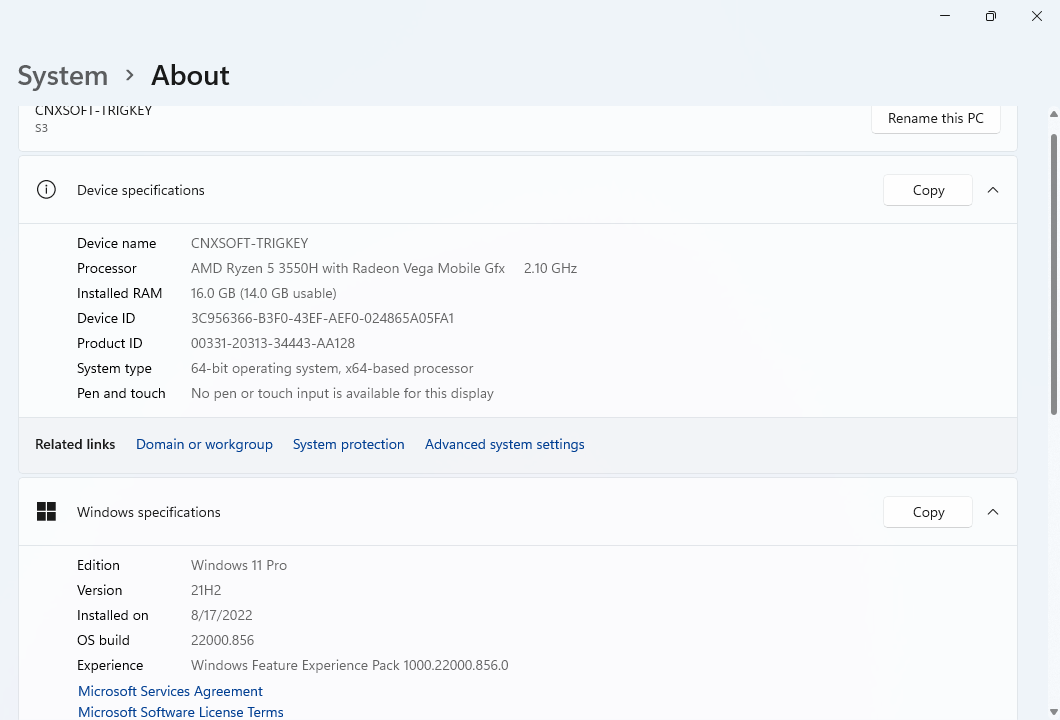Image resolution: width=1060 pixels, height=720 pixels.
Task: Click the Device ID value 3C956366-B3F0
Action: point(322,318)
